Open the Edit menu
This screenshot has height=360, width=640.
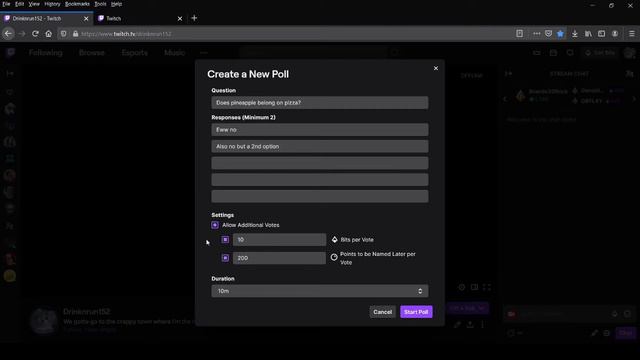[x=19, y=4]
